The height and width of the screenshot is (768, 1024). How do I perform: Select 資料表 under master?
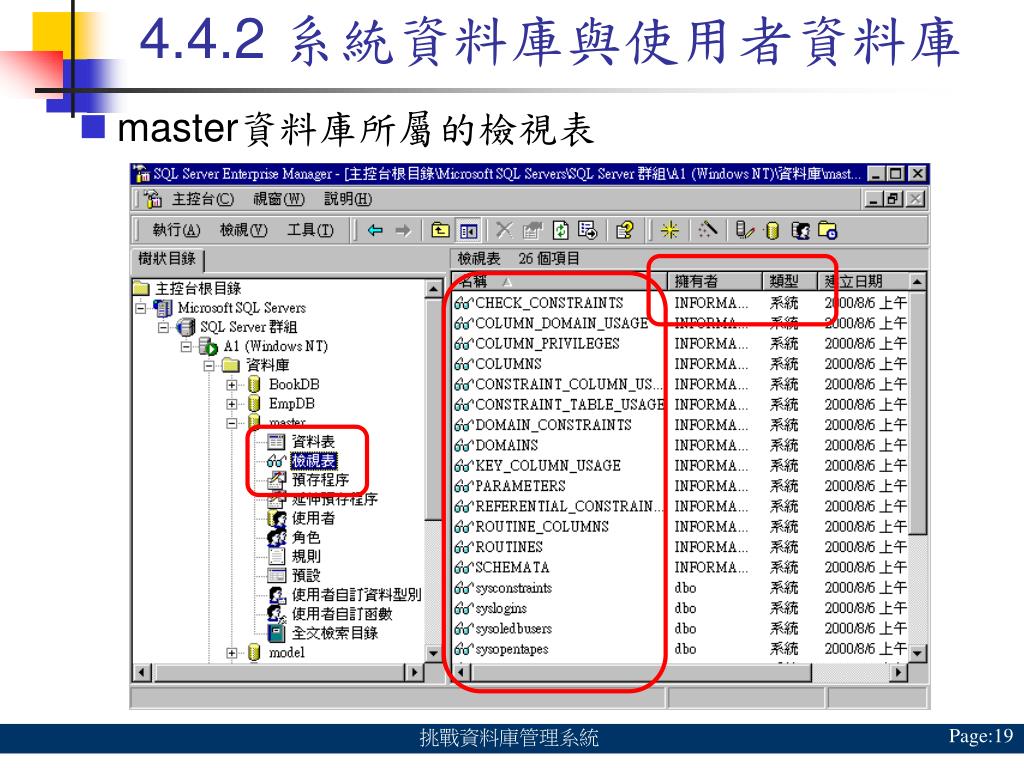pos(312,442)
